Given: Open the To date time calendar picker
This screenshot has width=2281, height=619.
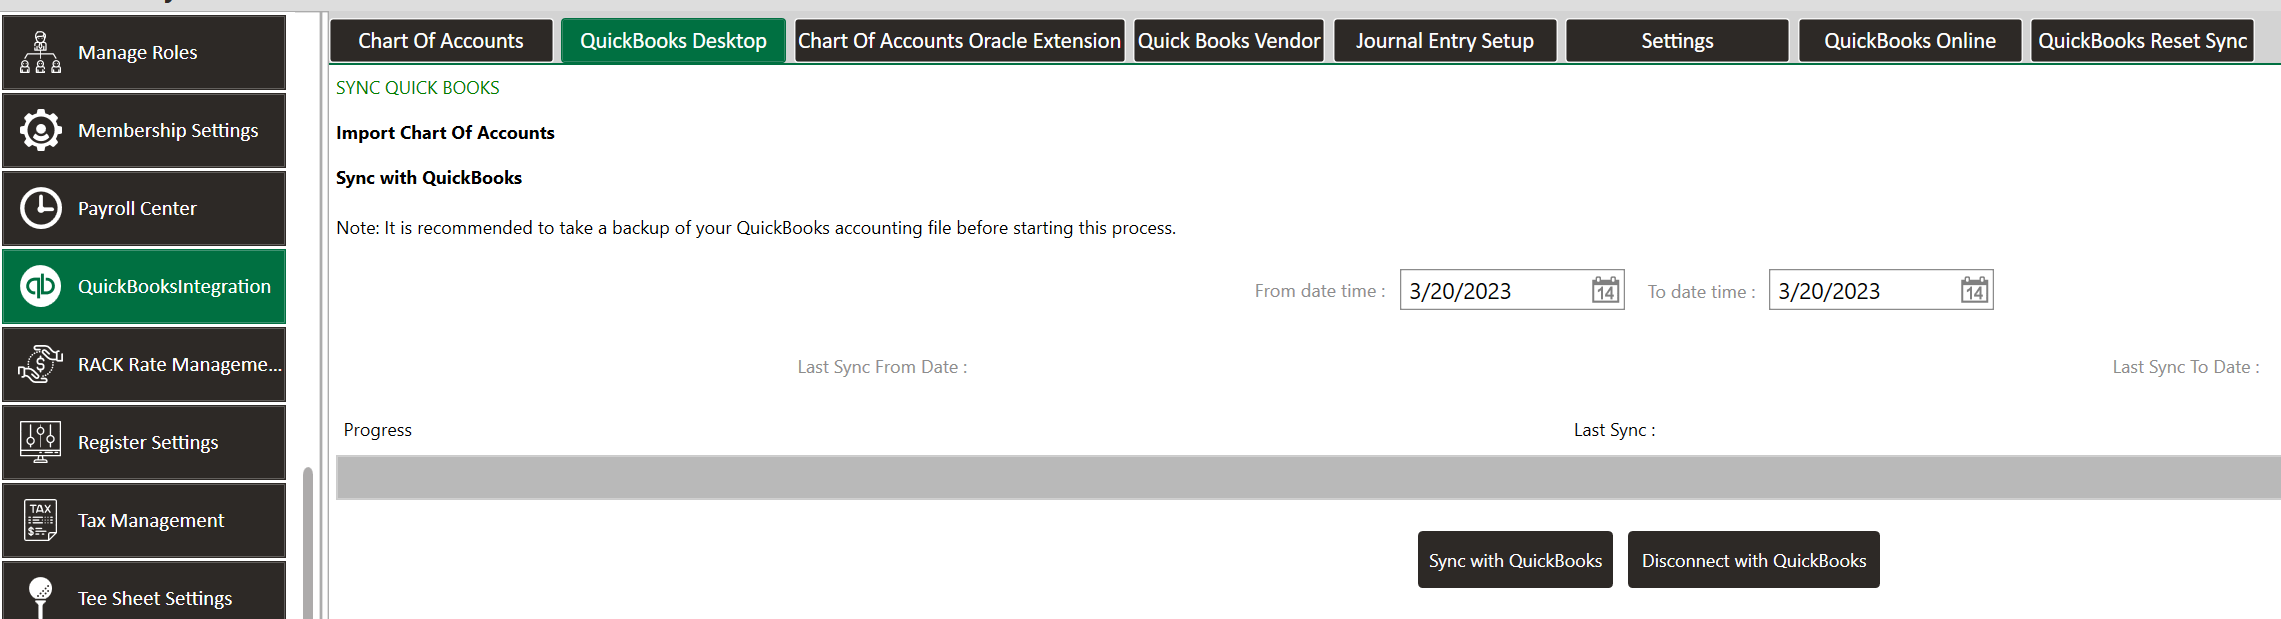Looking at the screenshot, I should coord(1974,290).
